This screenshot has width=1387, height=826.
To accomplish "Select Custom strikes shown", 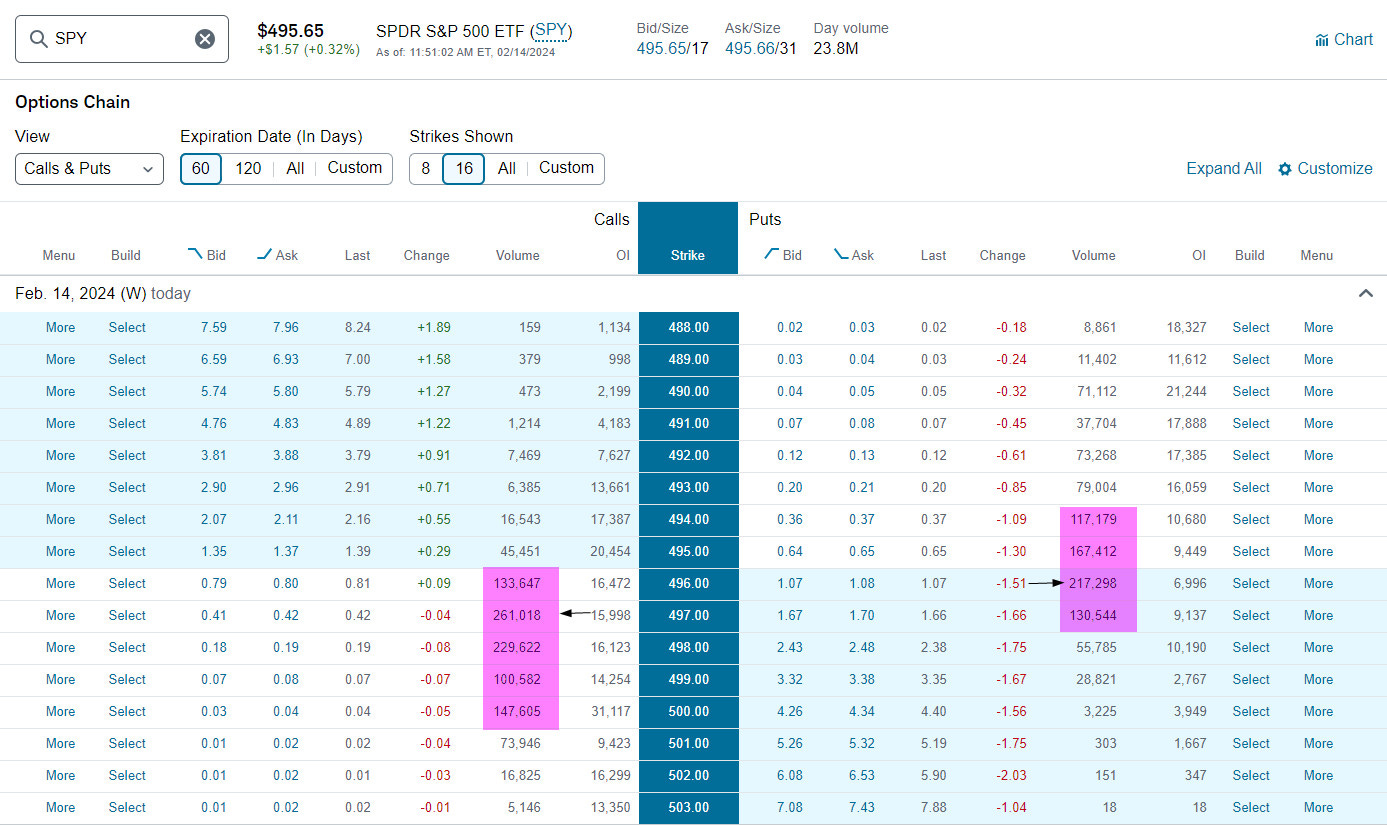I will [x=566, y=168].
